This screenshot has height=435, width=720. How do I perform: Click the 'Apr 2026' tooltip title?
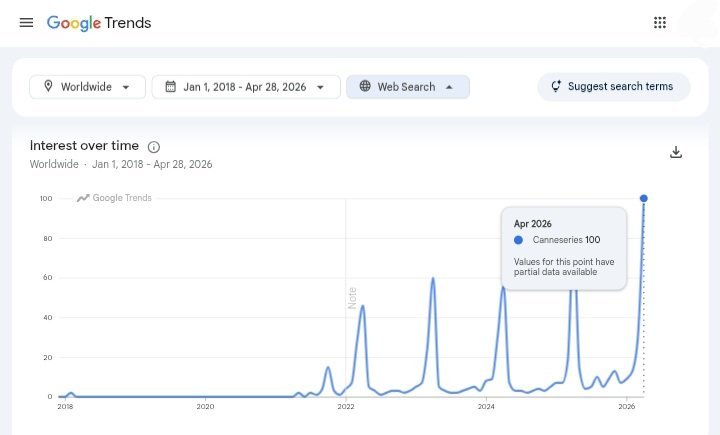(x=533, y=224)
